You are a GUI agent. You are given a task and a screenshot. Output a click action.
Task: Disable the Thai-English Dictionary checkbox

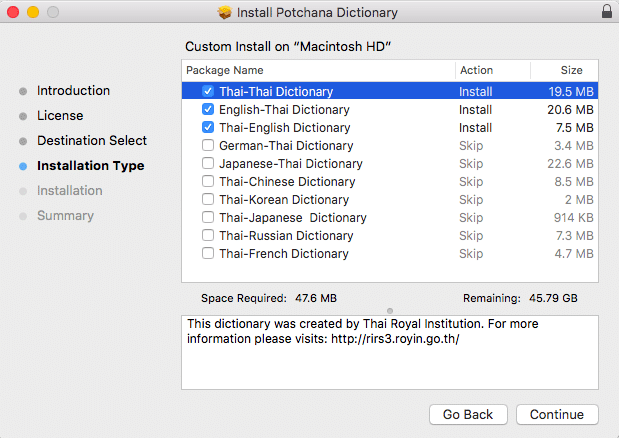tap(208, 127)
